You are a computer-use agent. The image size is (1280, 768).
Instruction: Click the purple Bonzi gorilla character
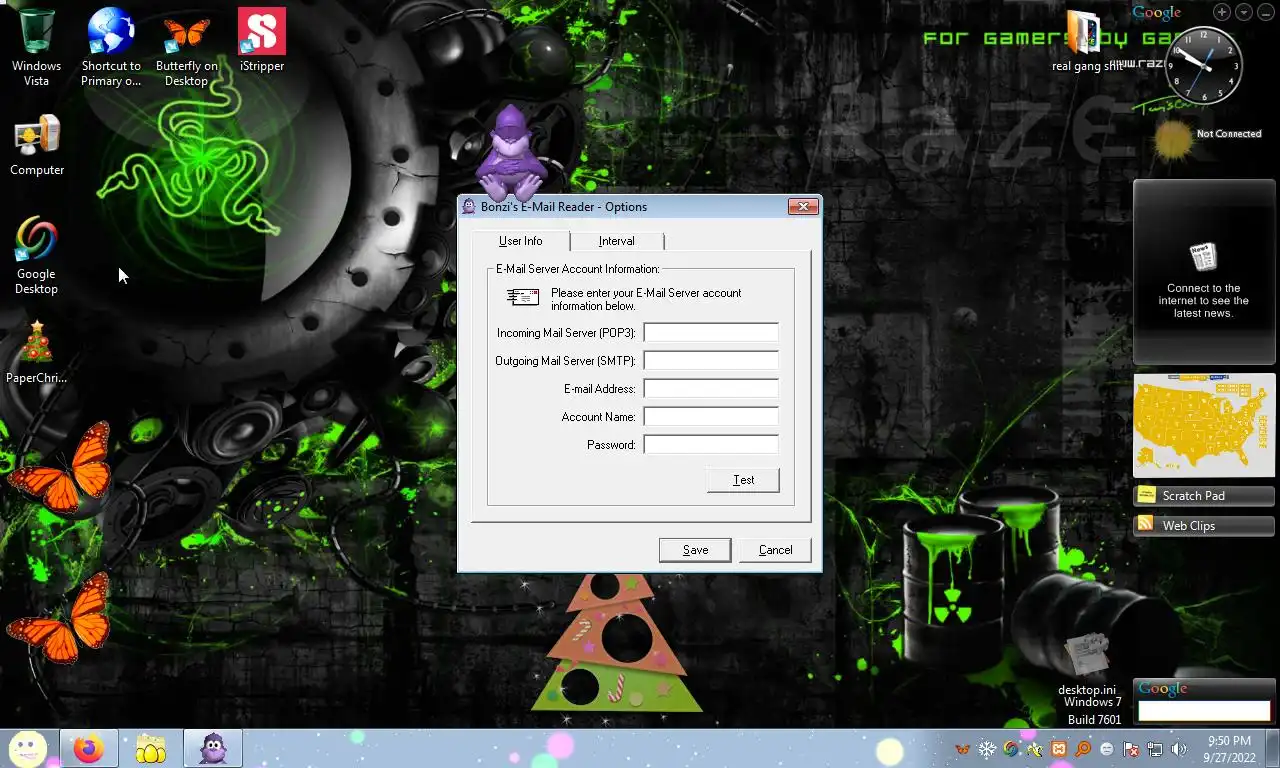pyautogui.click(x=510, y=155)
